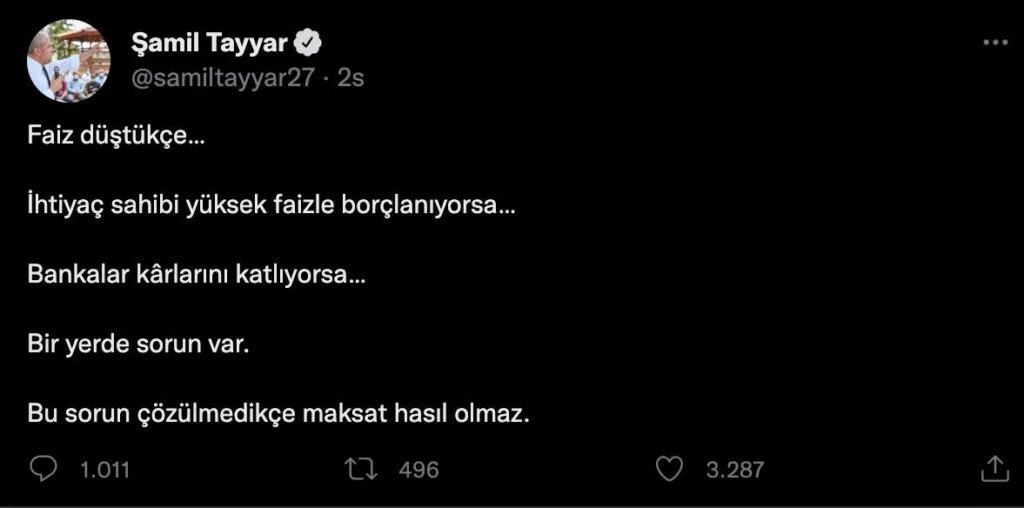Share the tweet via the share icon

click(993, 468)
